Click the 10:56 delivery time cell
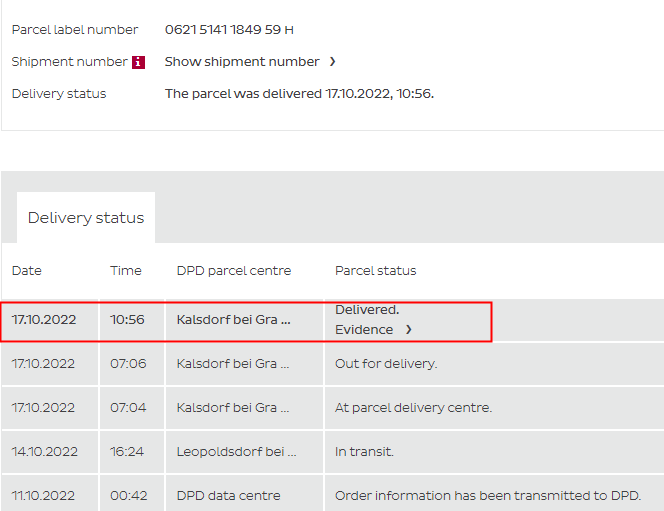 127,320
